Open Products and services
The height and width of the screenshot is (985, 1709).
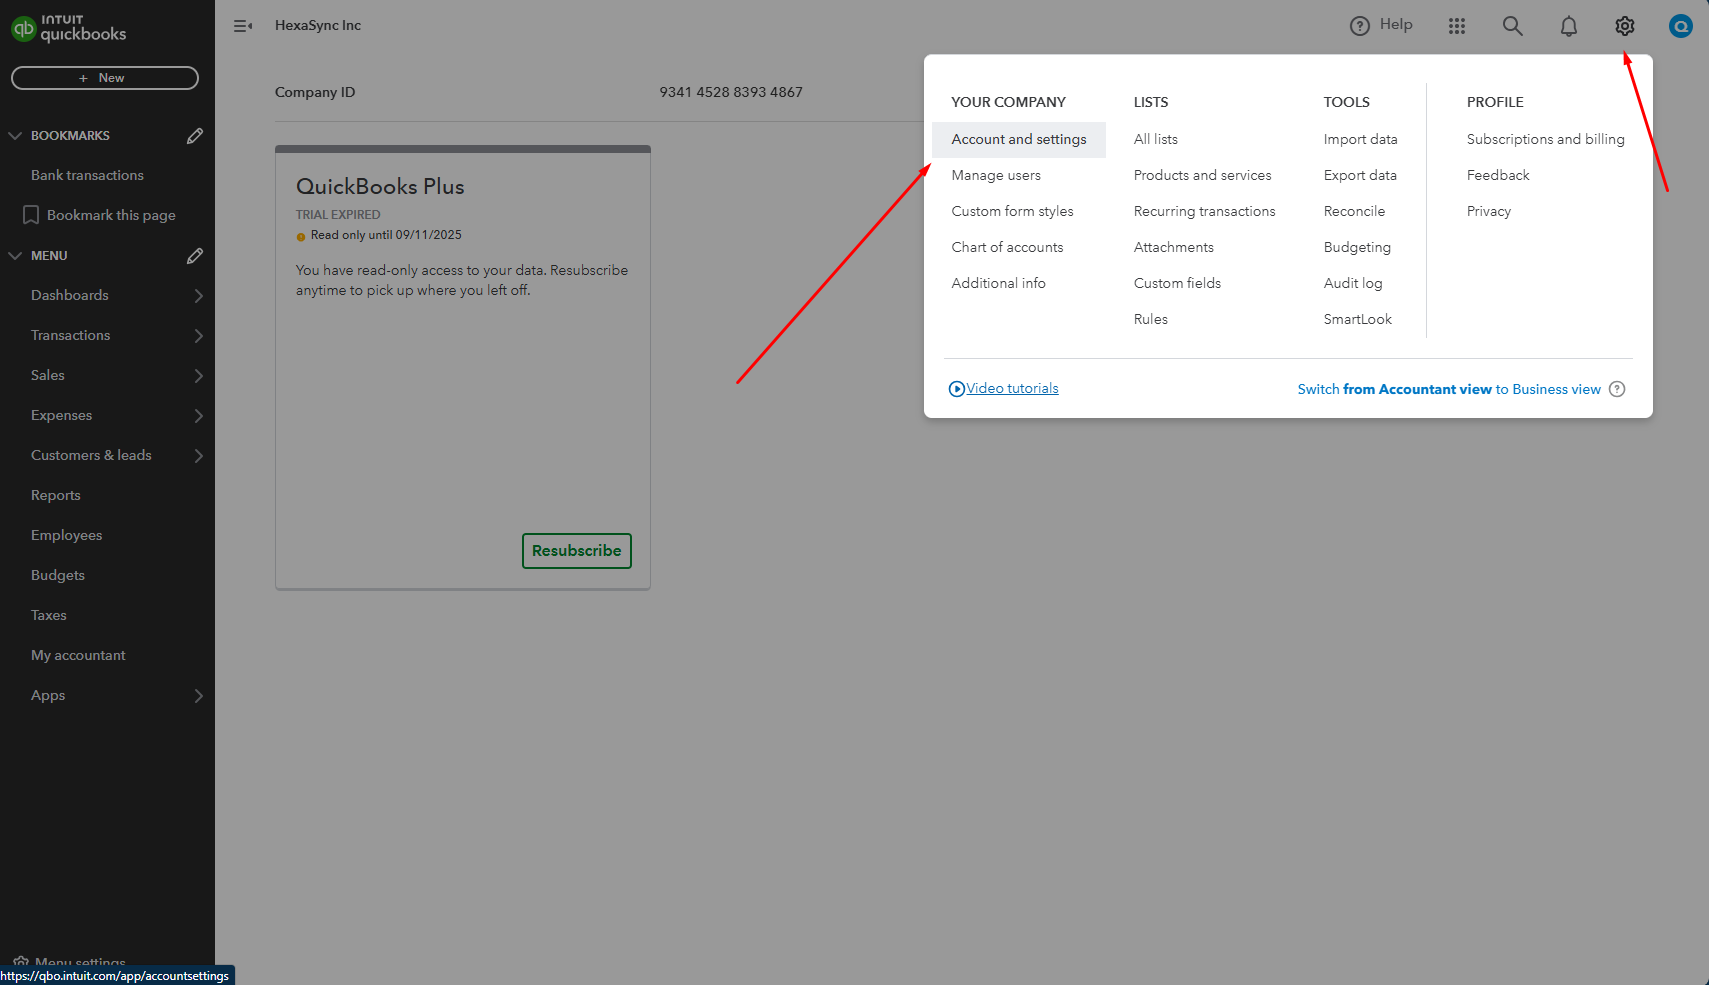click(x=1203, y=175)
